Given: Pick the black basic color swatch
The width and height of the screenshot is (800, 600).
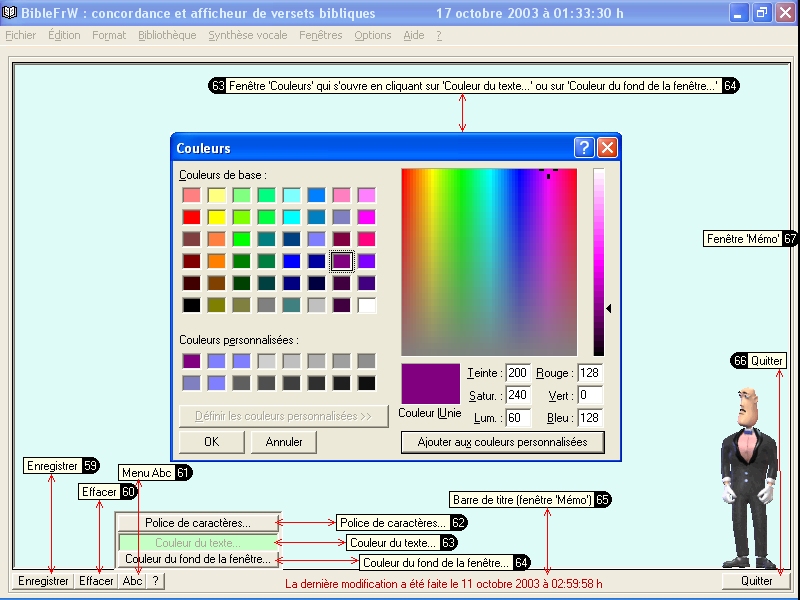Looking at the screenshot, I should click(x=191, y=305).
